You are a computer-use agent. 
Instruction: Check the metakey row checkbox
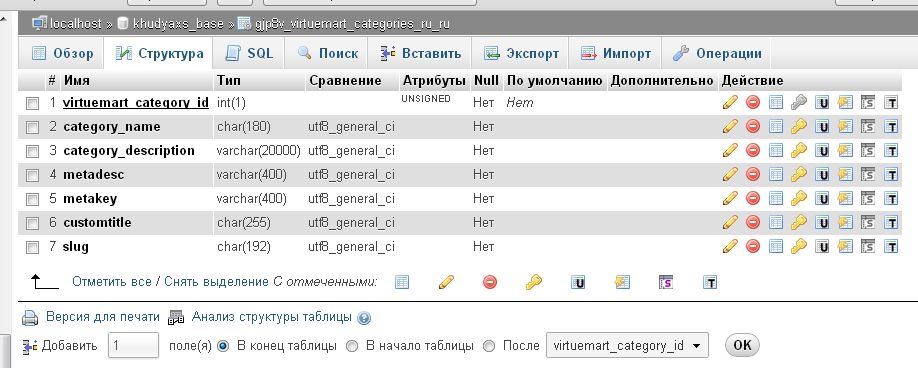click(32, 200)
